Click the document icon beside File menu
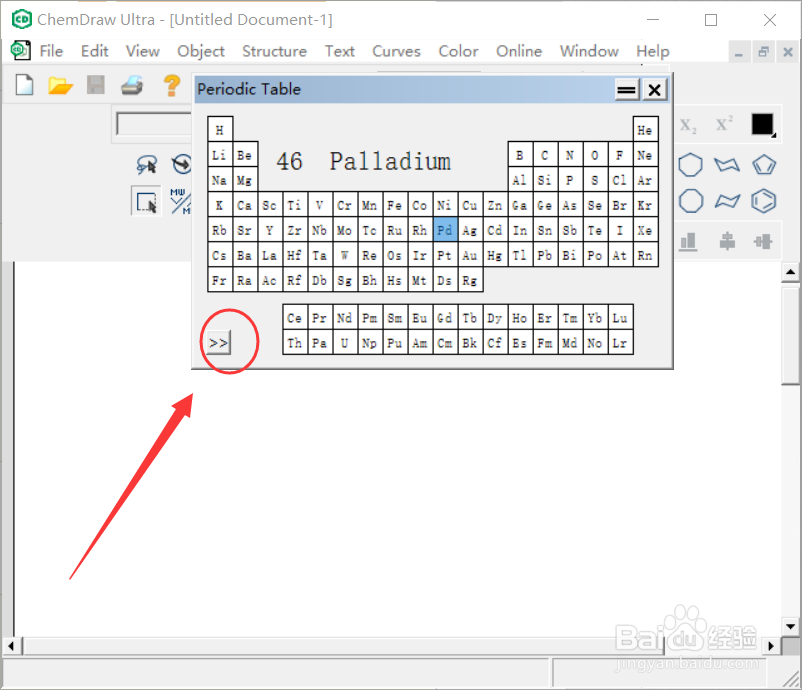The width and height of the screenshot is (802, 690). pos(20,51)
